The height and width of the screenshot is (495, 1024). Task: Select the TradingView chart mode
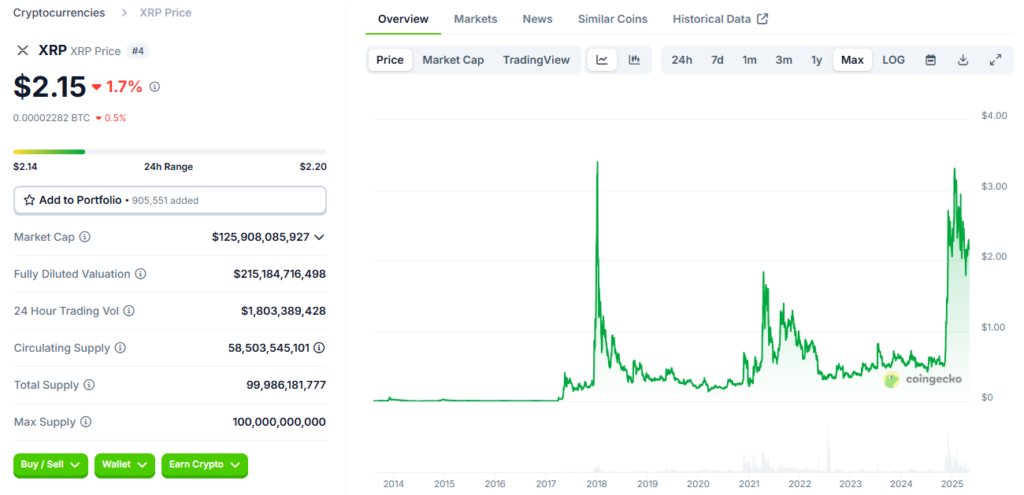click(536, 60)
